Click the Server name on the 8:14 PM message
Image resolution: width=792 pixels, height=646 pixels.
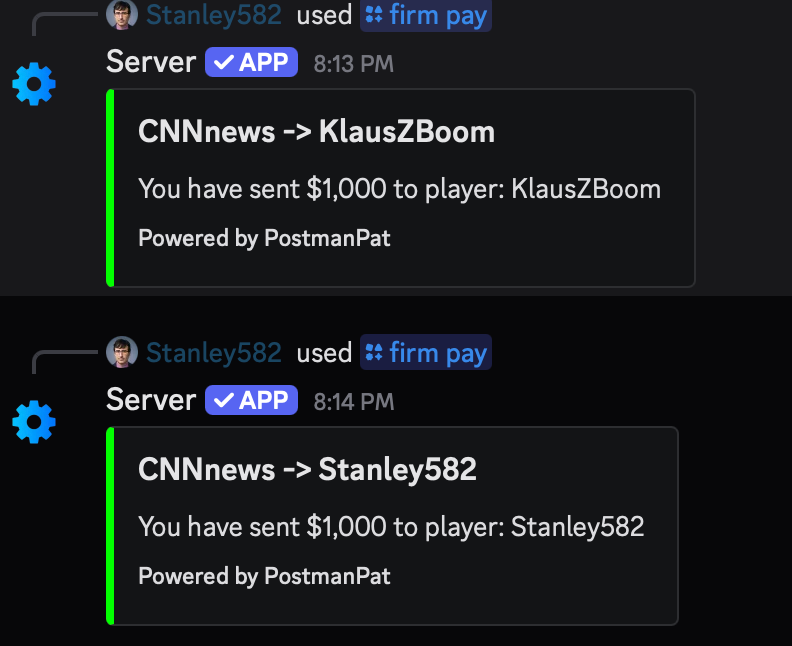click(151, 400)
